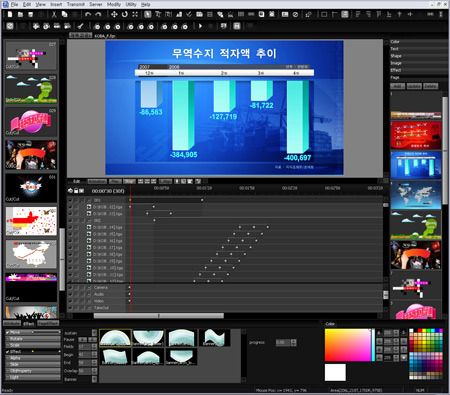The width and height of the screenshot is (450, 395).
Task: Click the Save disk icon
Action: click(x=30, y=14)
